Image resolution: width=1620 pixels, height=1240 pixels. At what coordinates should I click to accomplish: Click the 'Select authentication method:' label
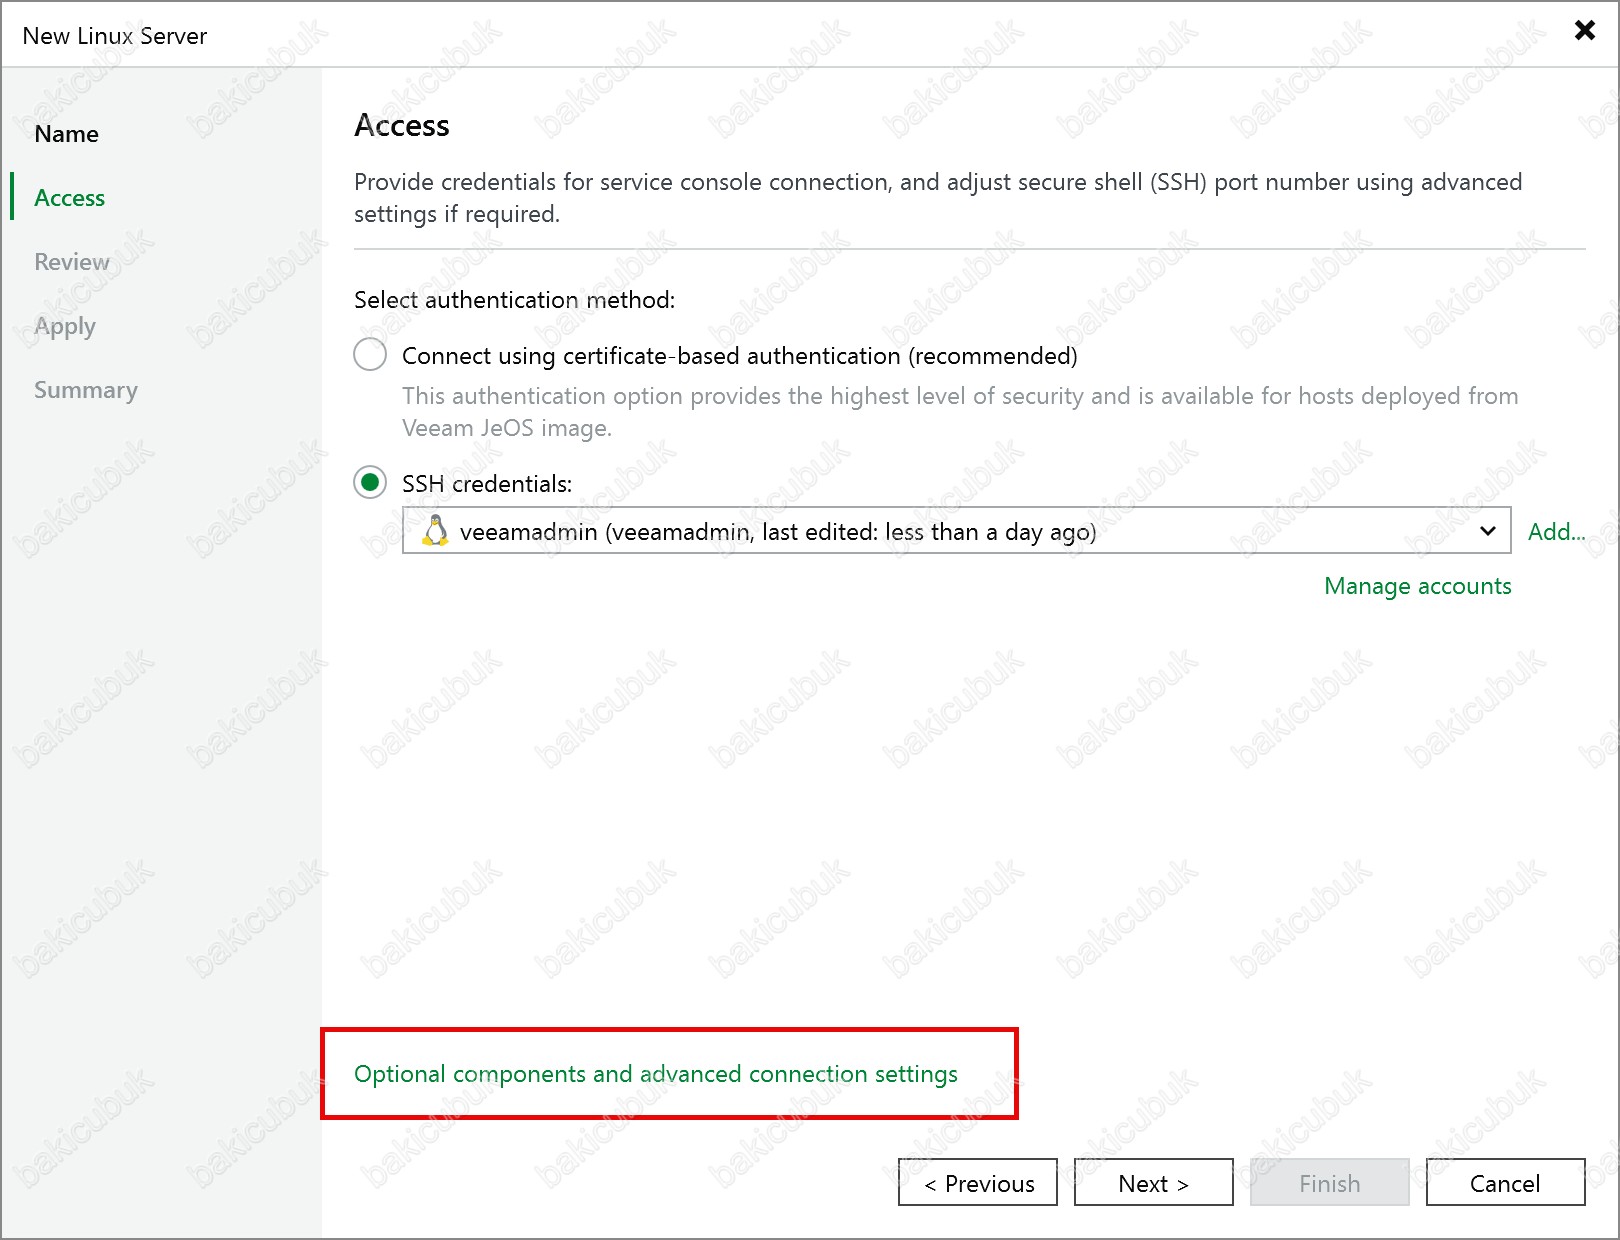point(515,300)
